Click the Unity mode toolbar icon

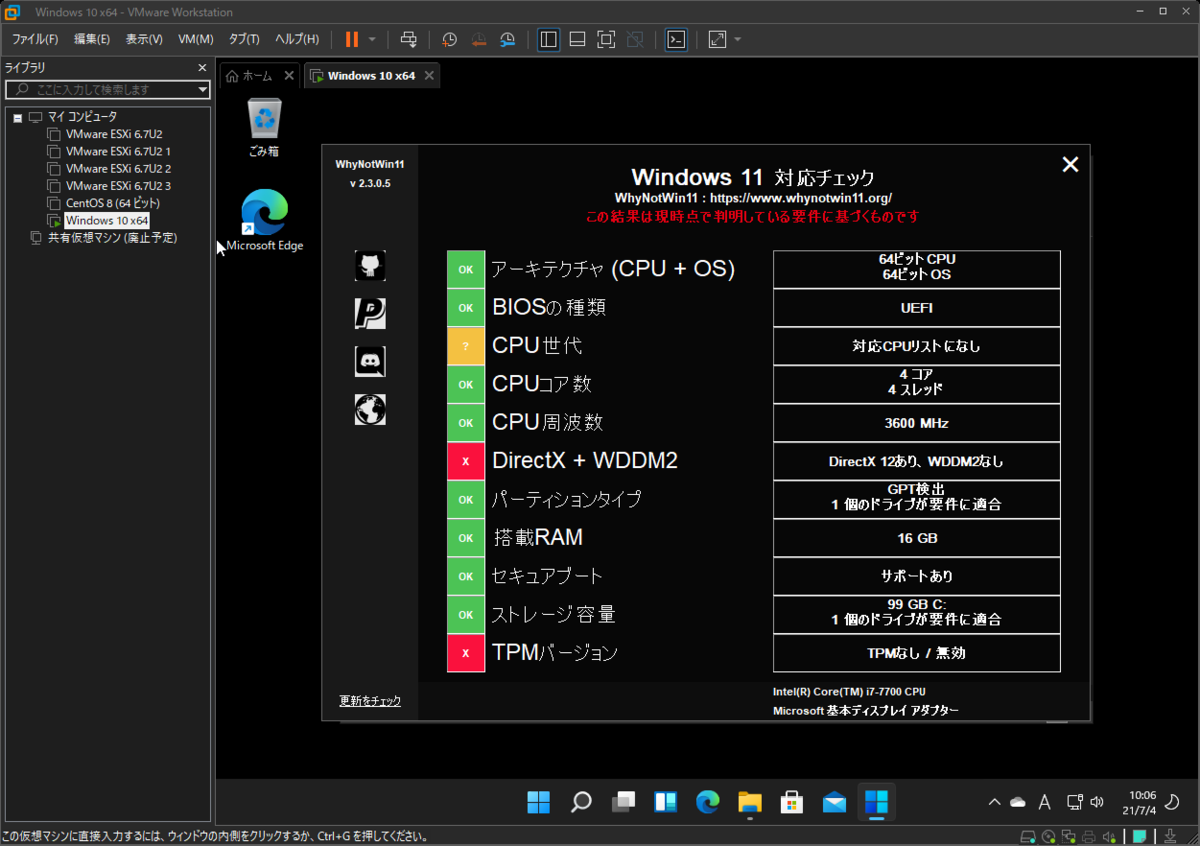click(x=635, y=39)
